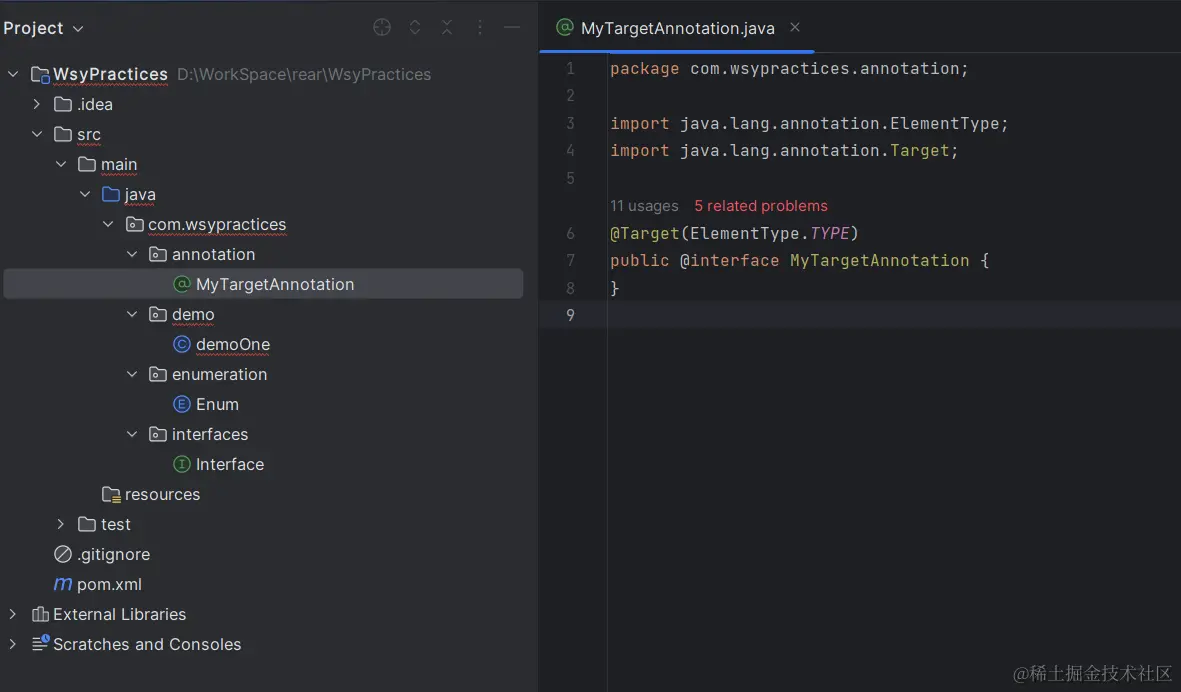Expand the .idea folder

coord(37,104)
